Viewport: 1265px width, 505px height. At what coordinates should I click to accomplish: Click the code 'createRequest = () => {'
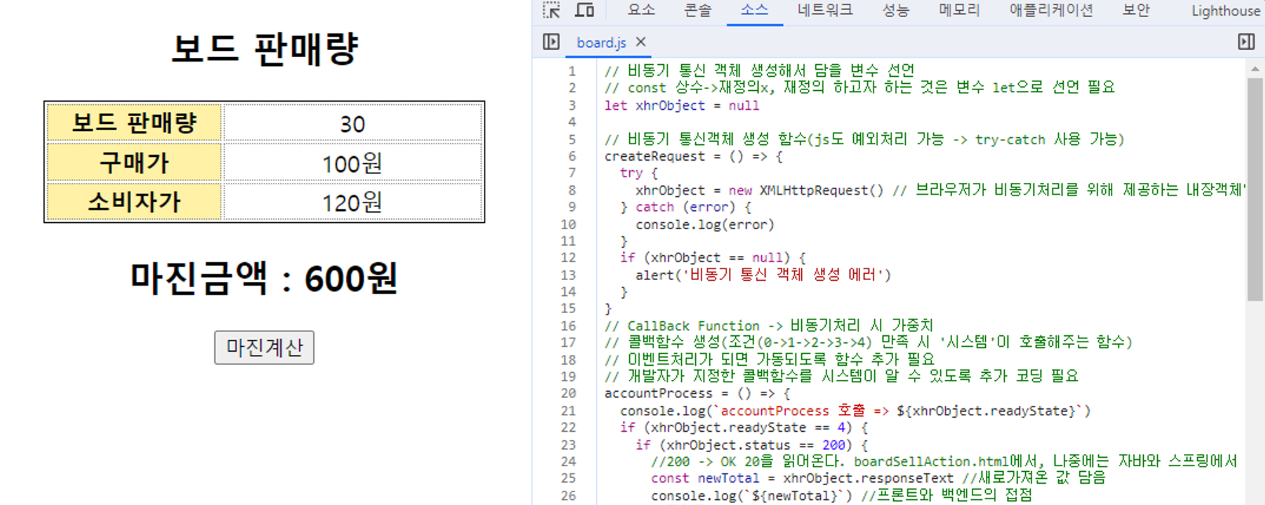click(x=694, y=156)
